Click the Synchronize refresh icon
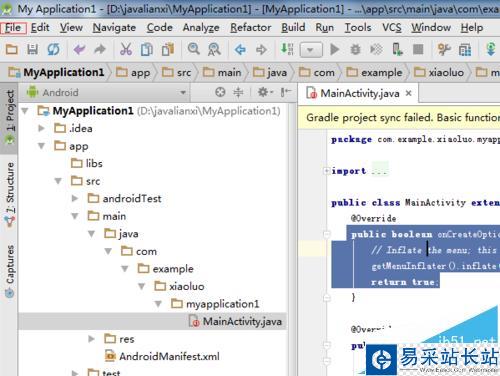 click(53, 49)
